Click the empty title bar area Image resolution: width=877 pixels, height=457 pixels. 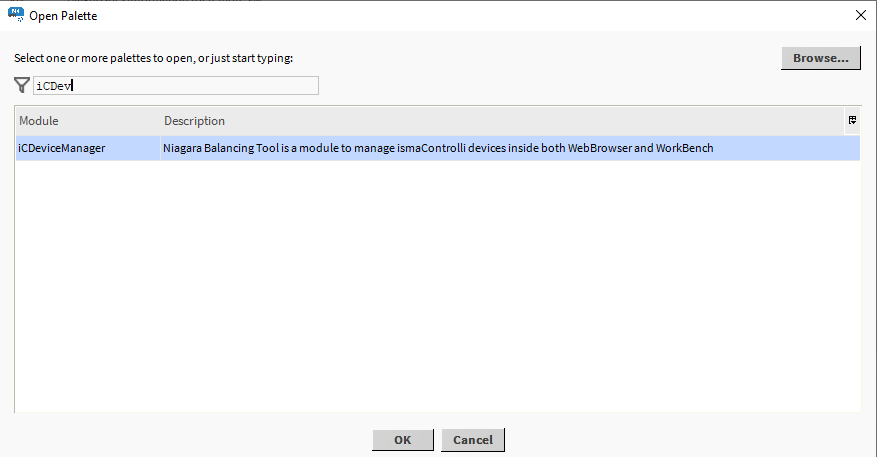click(x=450, y=16)
